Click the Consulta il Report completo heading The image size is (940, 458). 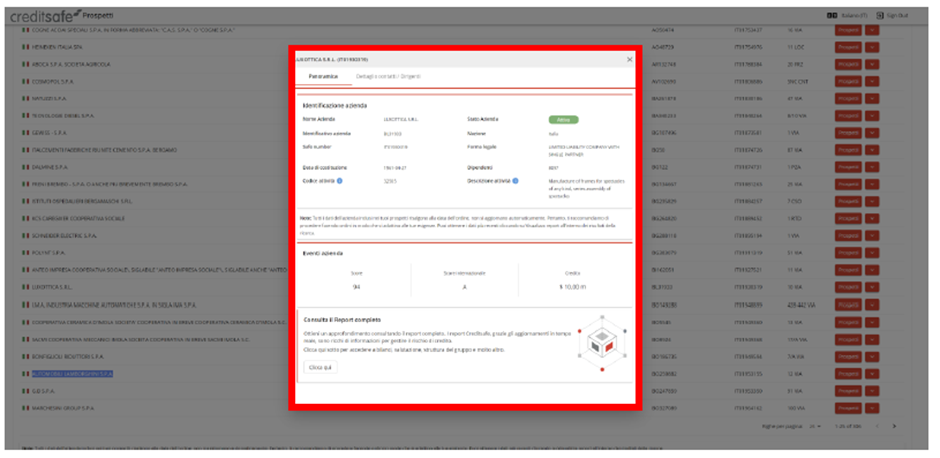click(x=342, y=320)
